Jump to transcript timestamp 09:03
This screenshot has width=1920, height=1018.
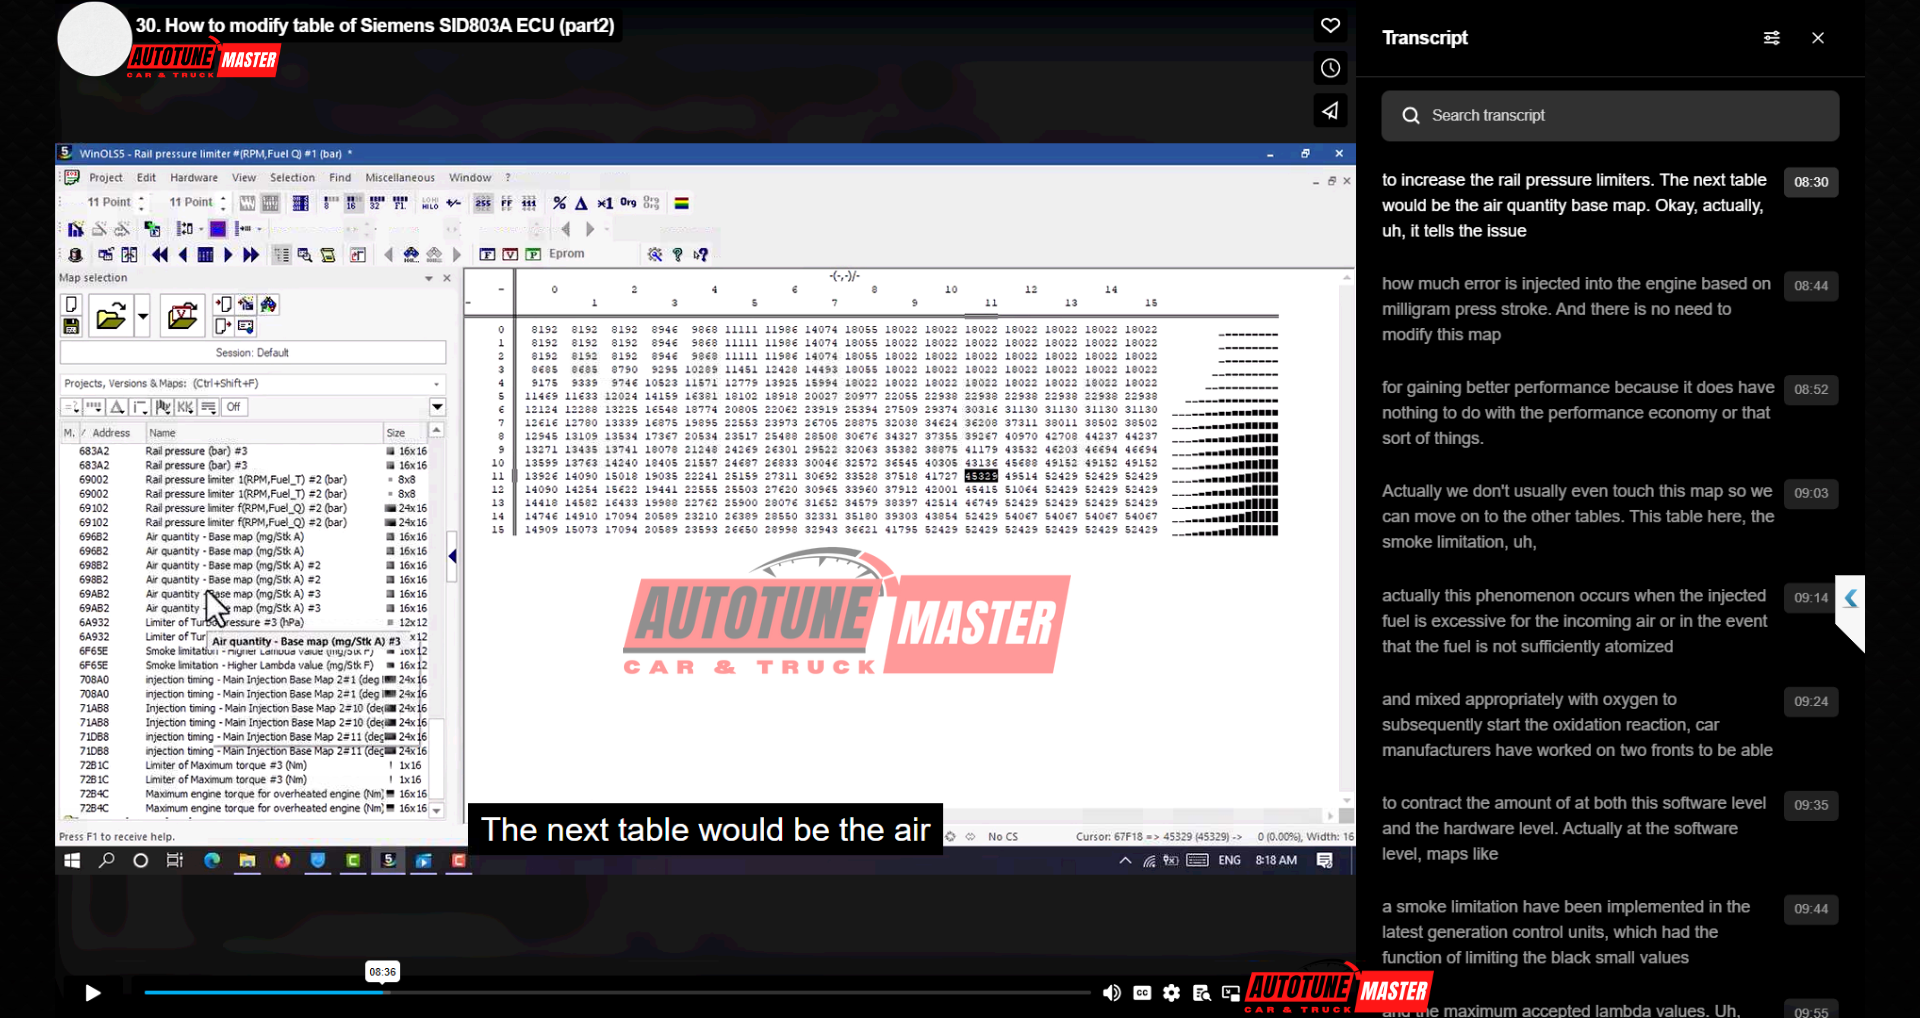[1810, 493]
